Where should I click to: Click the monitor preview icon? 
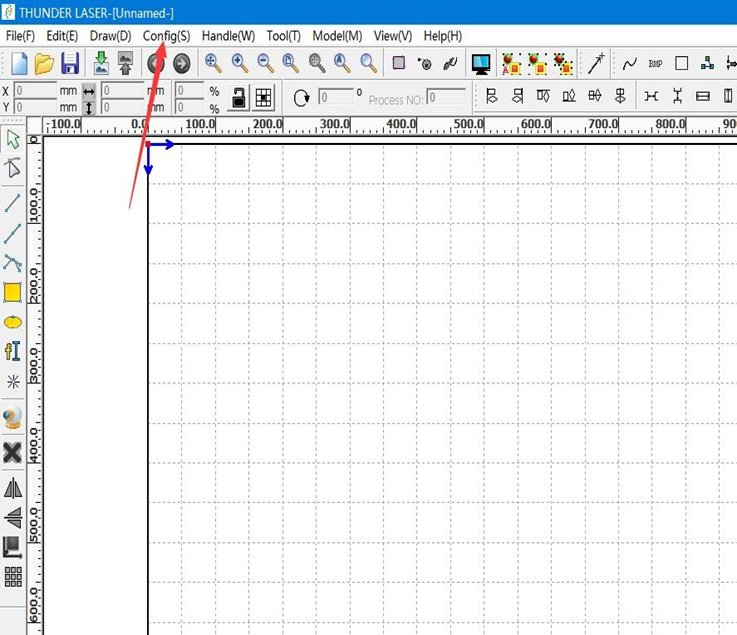(481, 64)
